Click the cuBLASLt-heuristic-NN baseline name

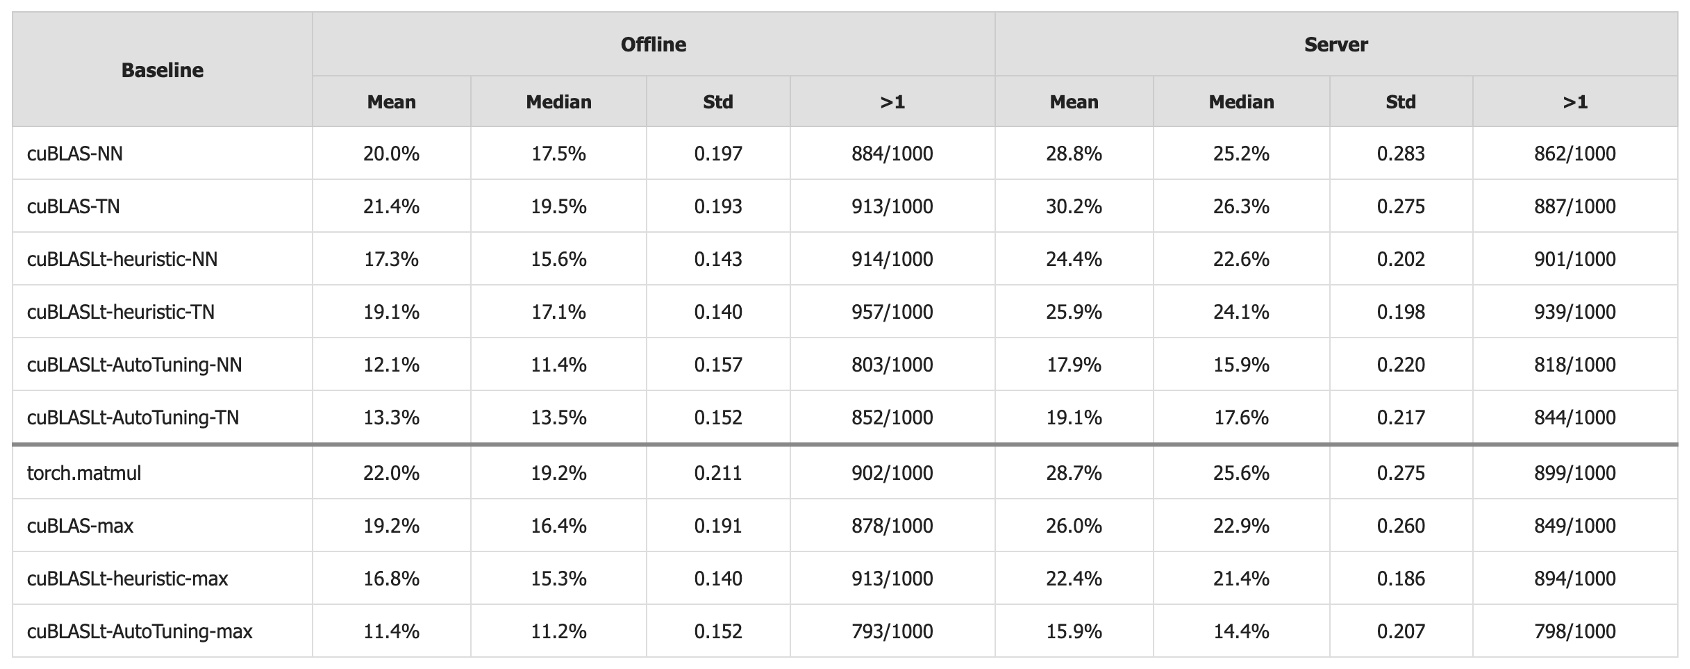coord(122,260)
